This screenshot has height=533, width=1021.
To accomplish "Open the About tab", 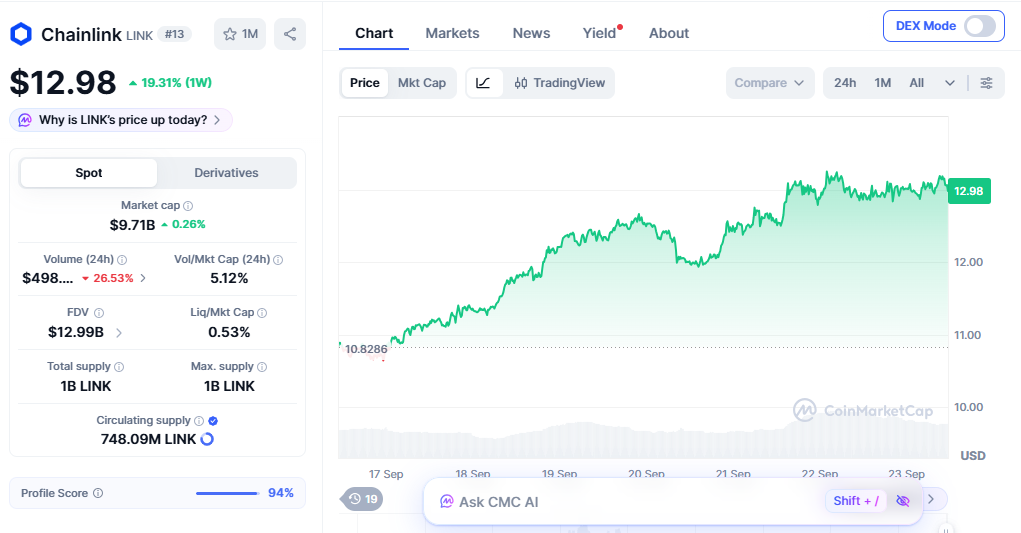I will 669,33.
